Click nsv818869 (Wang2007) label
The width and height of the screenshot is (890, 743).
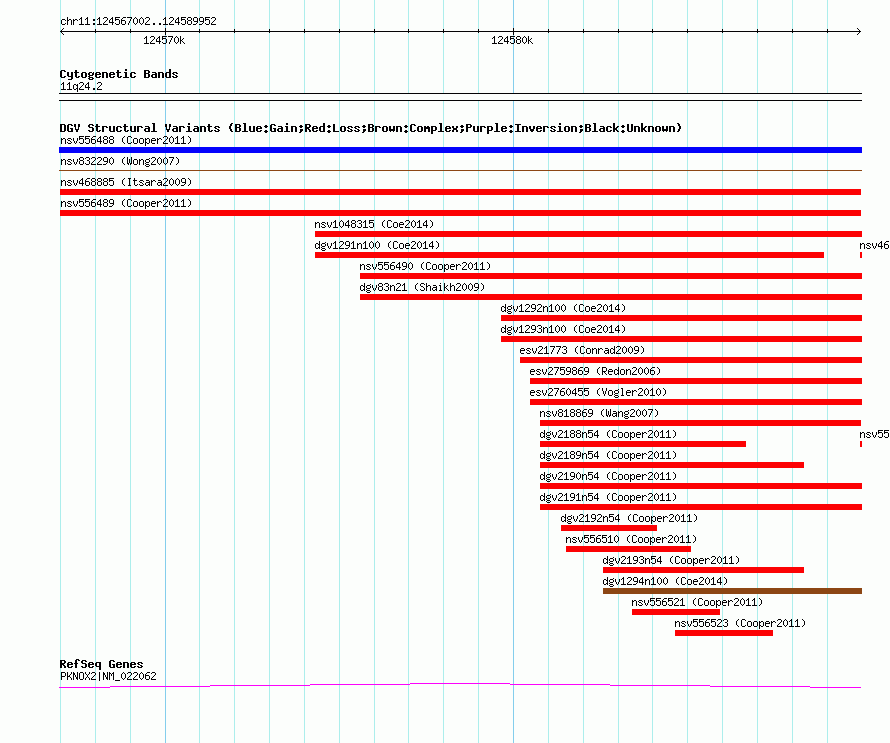(599, 413)
